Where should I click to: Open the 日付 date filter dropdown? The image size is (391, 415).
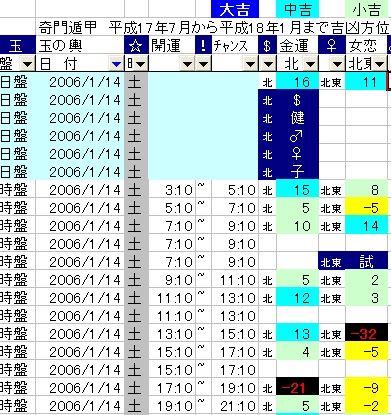point(116,63)
